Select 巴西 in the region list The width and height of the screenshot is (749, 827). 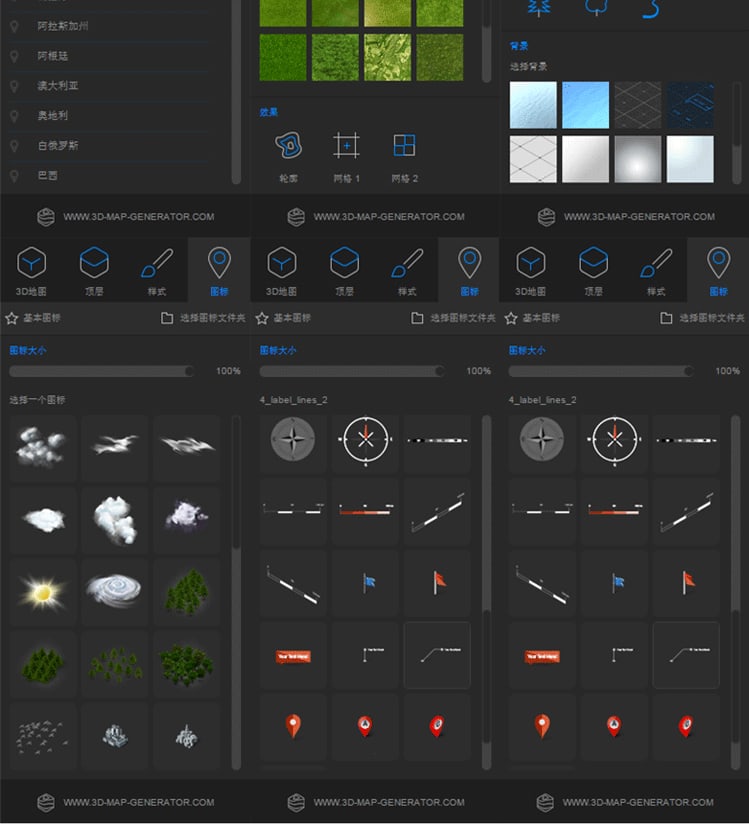click(x=47, y=176)
